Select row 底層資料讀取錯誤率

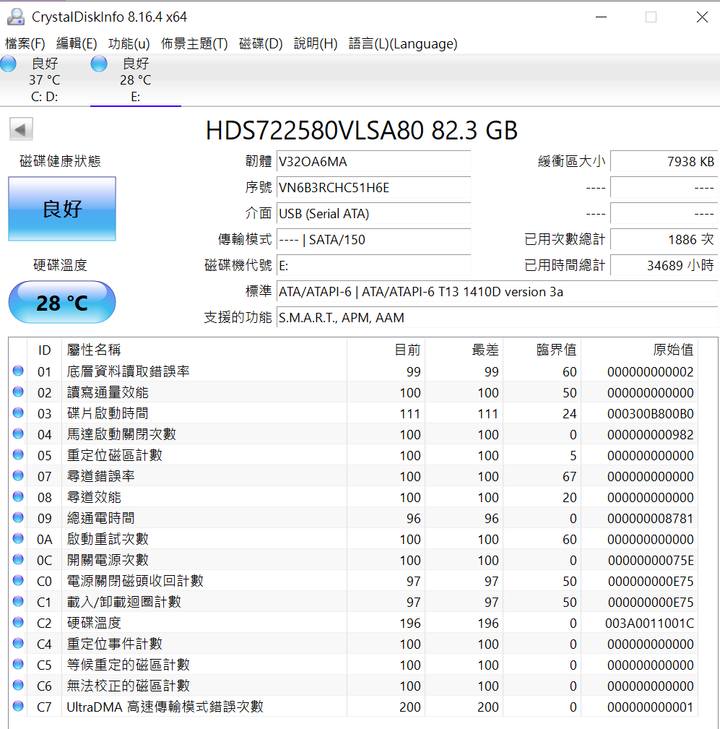tap(353, 371)
